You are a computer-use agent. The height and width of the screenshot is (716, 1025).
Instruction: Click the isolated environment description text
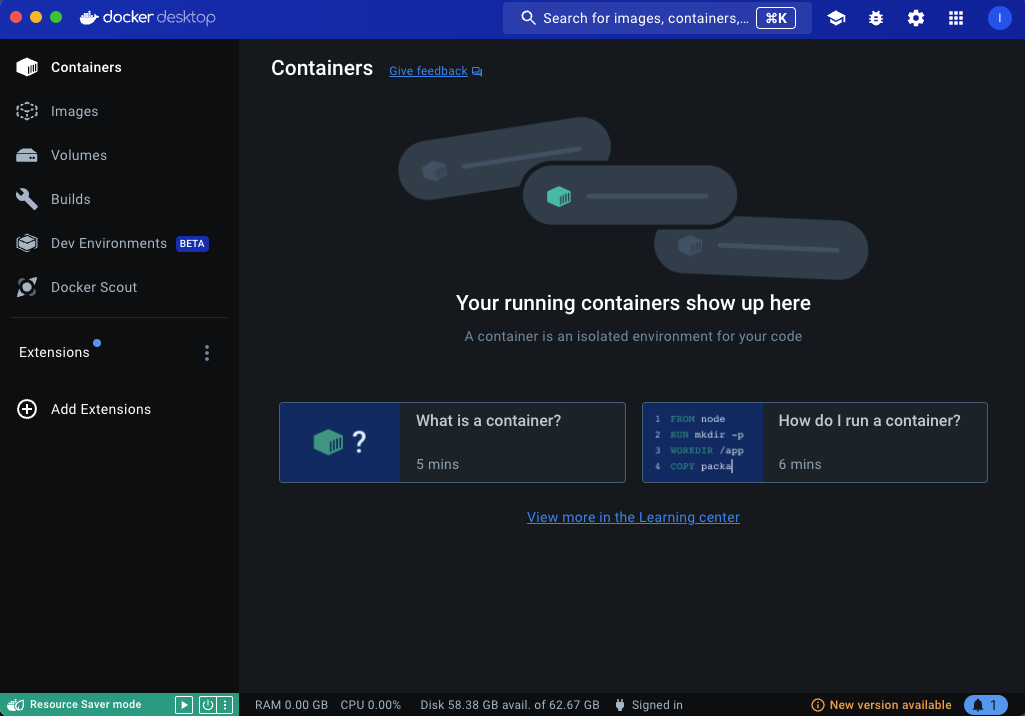click(633, 336)
